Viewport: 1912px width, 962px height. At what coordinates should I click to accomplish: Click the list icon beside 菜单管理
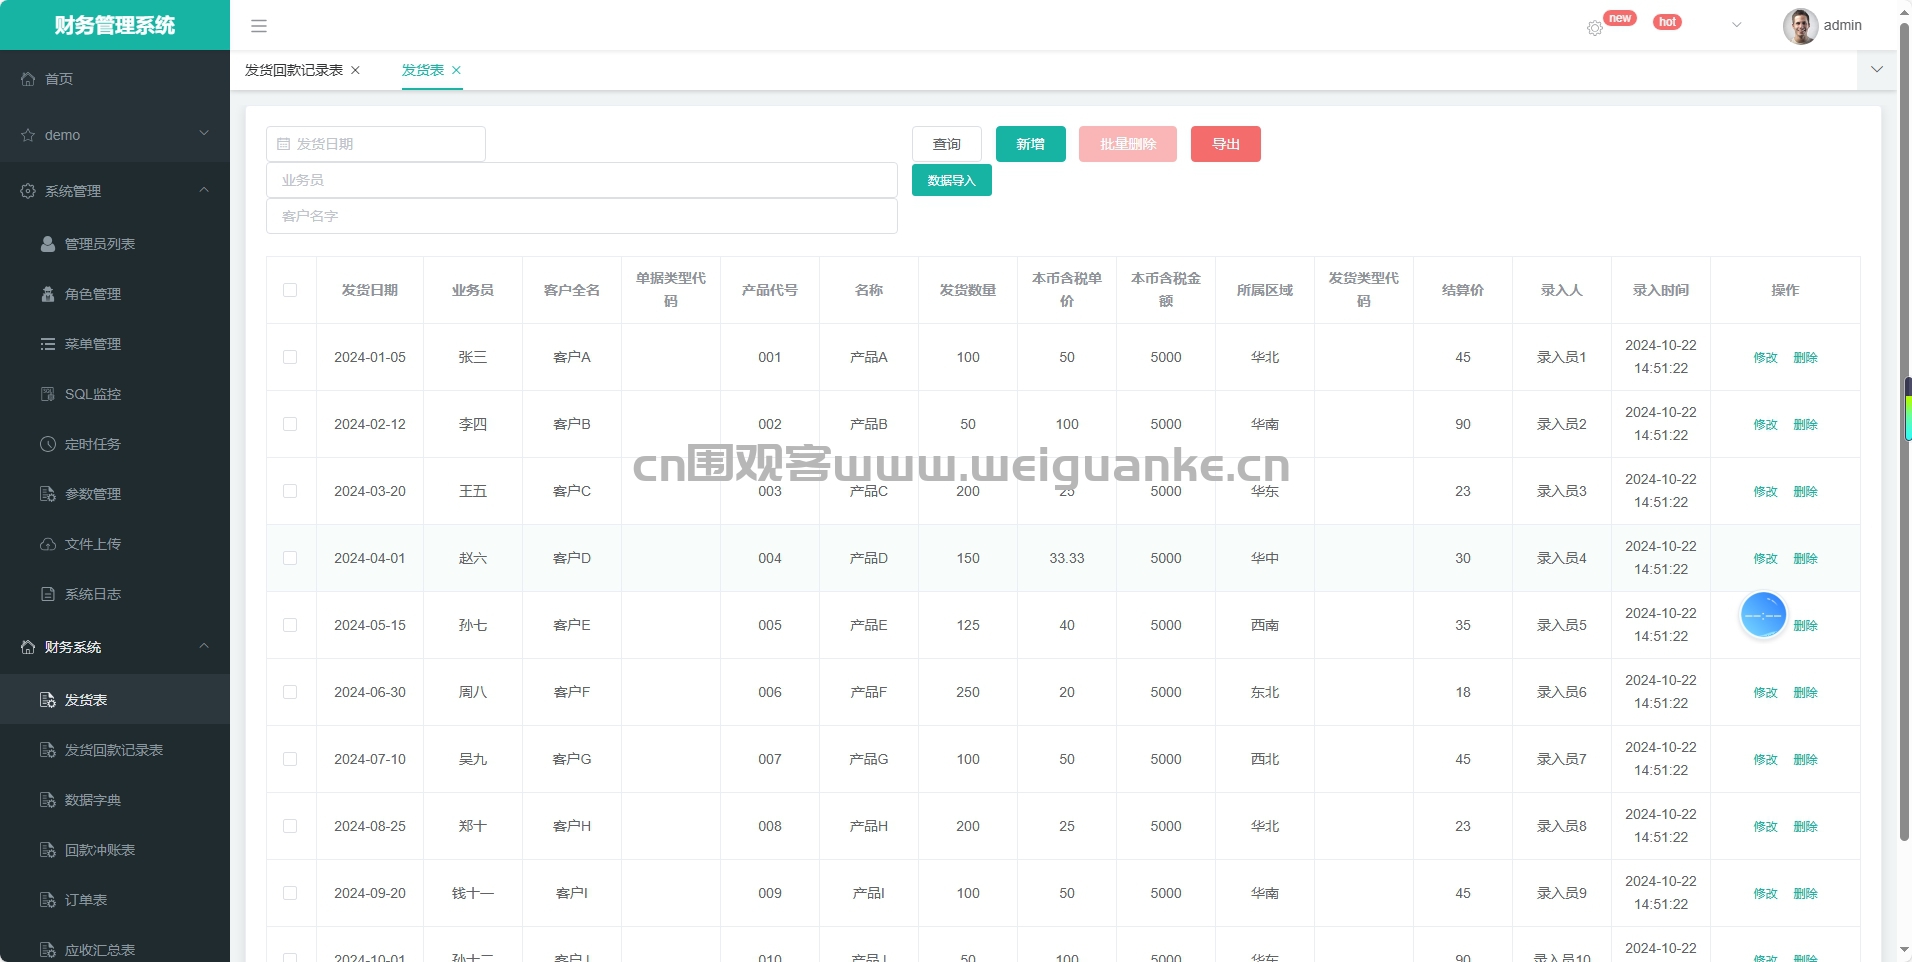coord(48,344)
